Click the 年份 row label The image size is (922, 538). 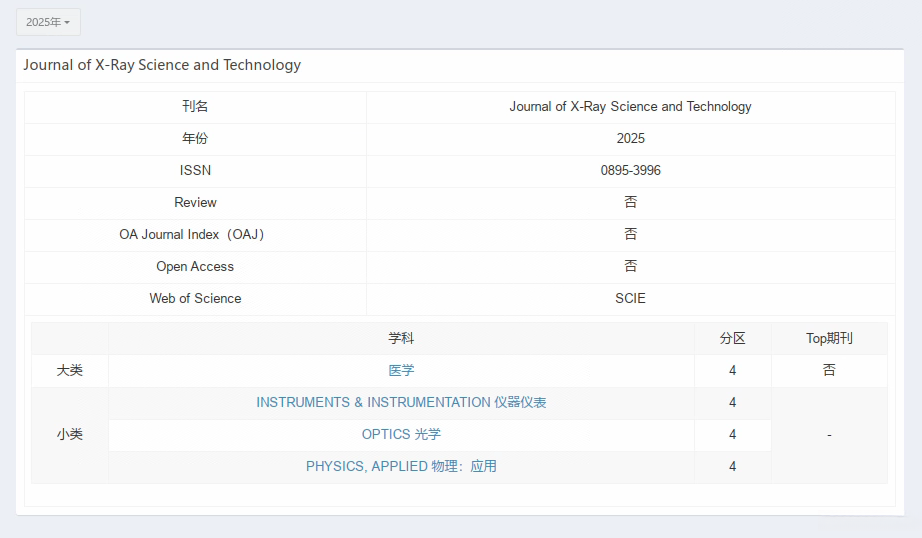click(x=195, y=139)
